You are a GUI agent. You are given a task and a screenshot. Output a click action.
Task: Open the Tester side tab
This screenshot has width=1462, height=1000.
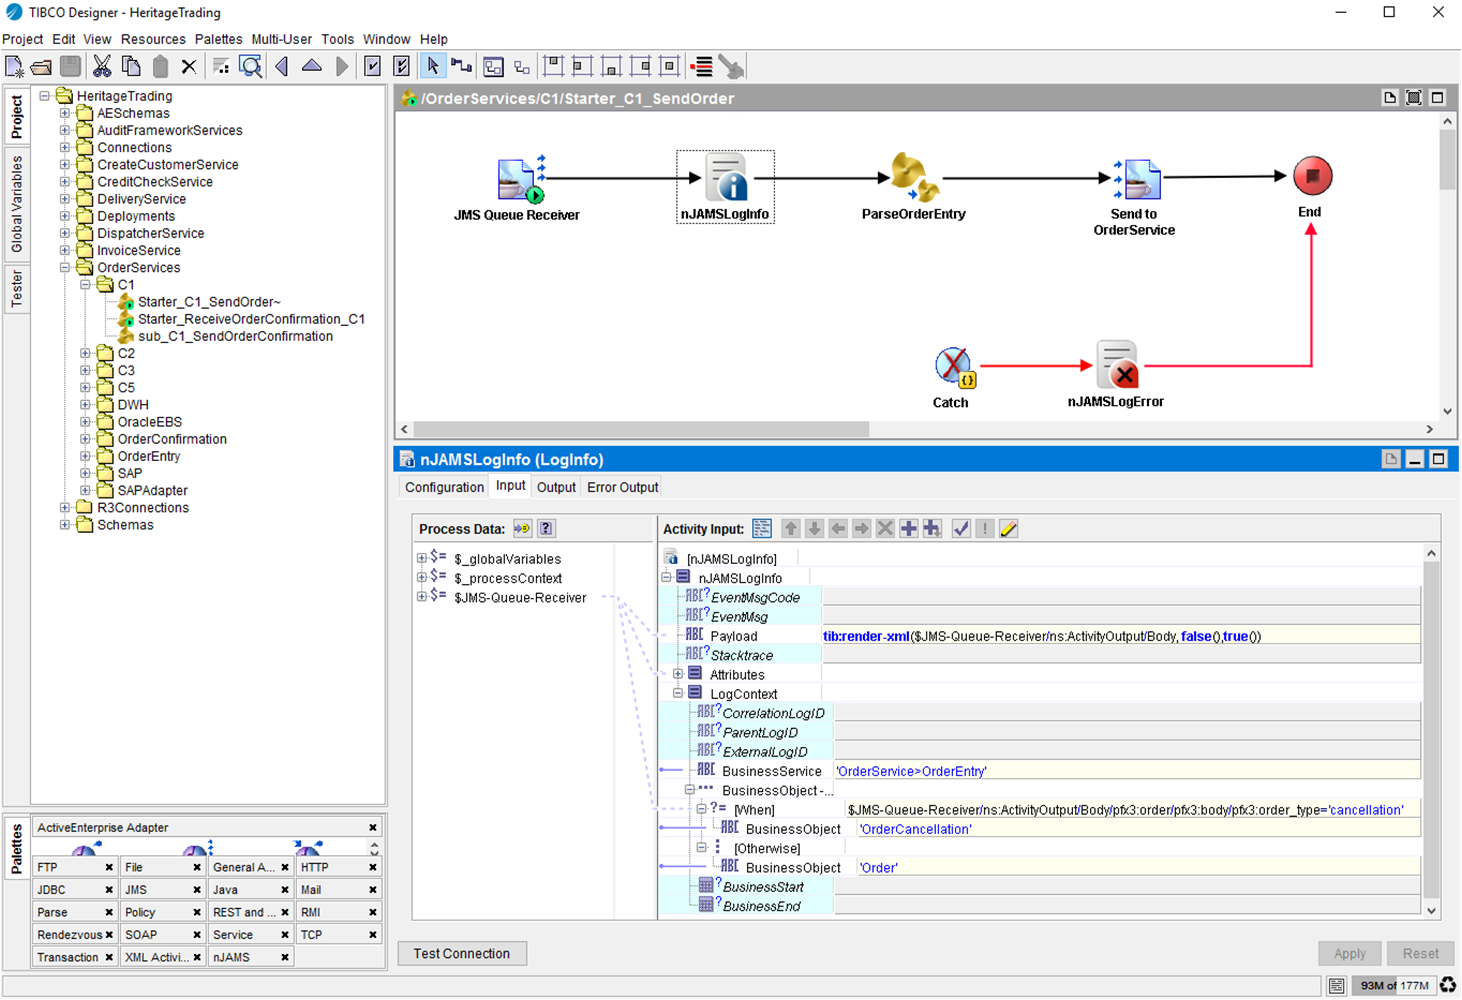point(17,289)
